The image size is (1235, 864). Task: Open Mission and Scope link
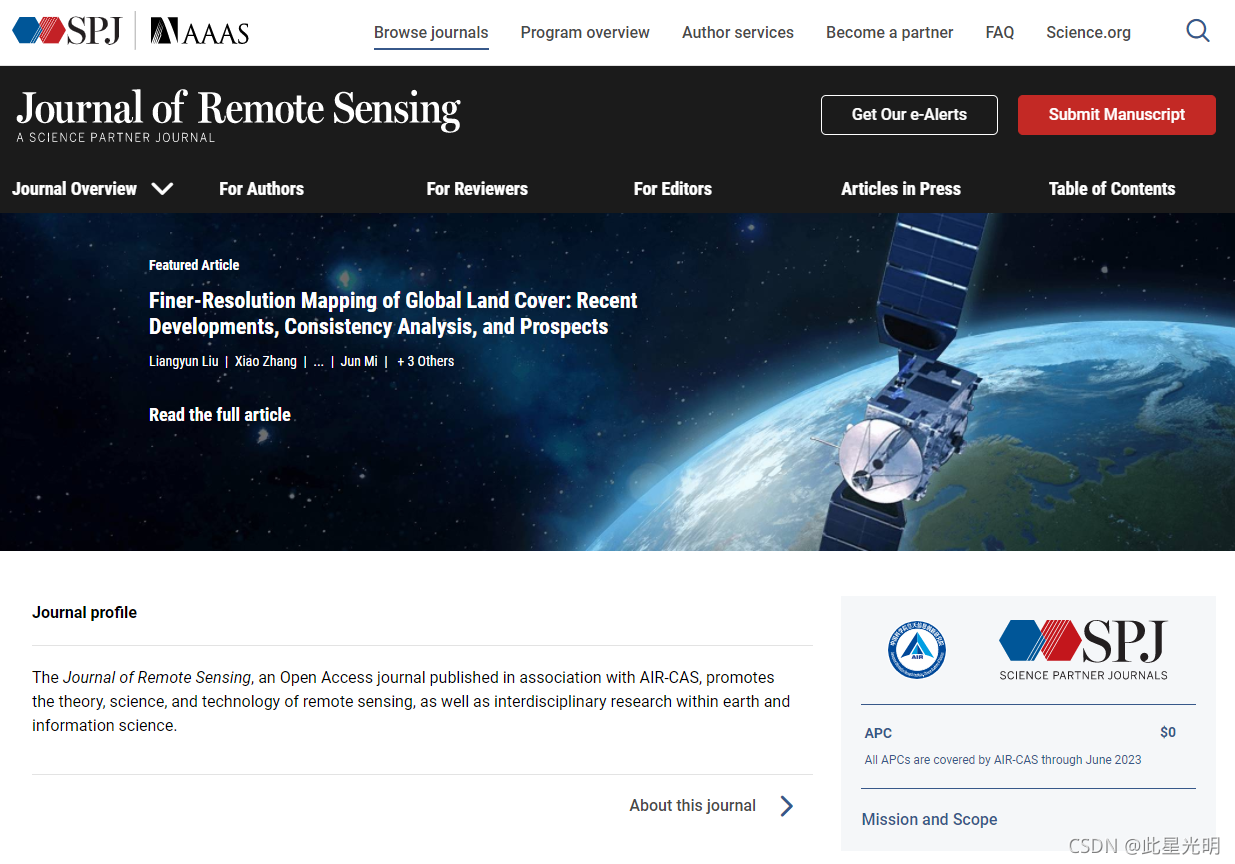coord(930,819)
